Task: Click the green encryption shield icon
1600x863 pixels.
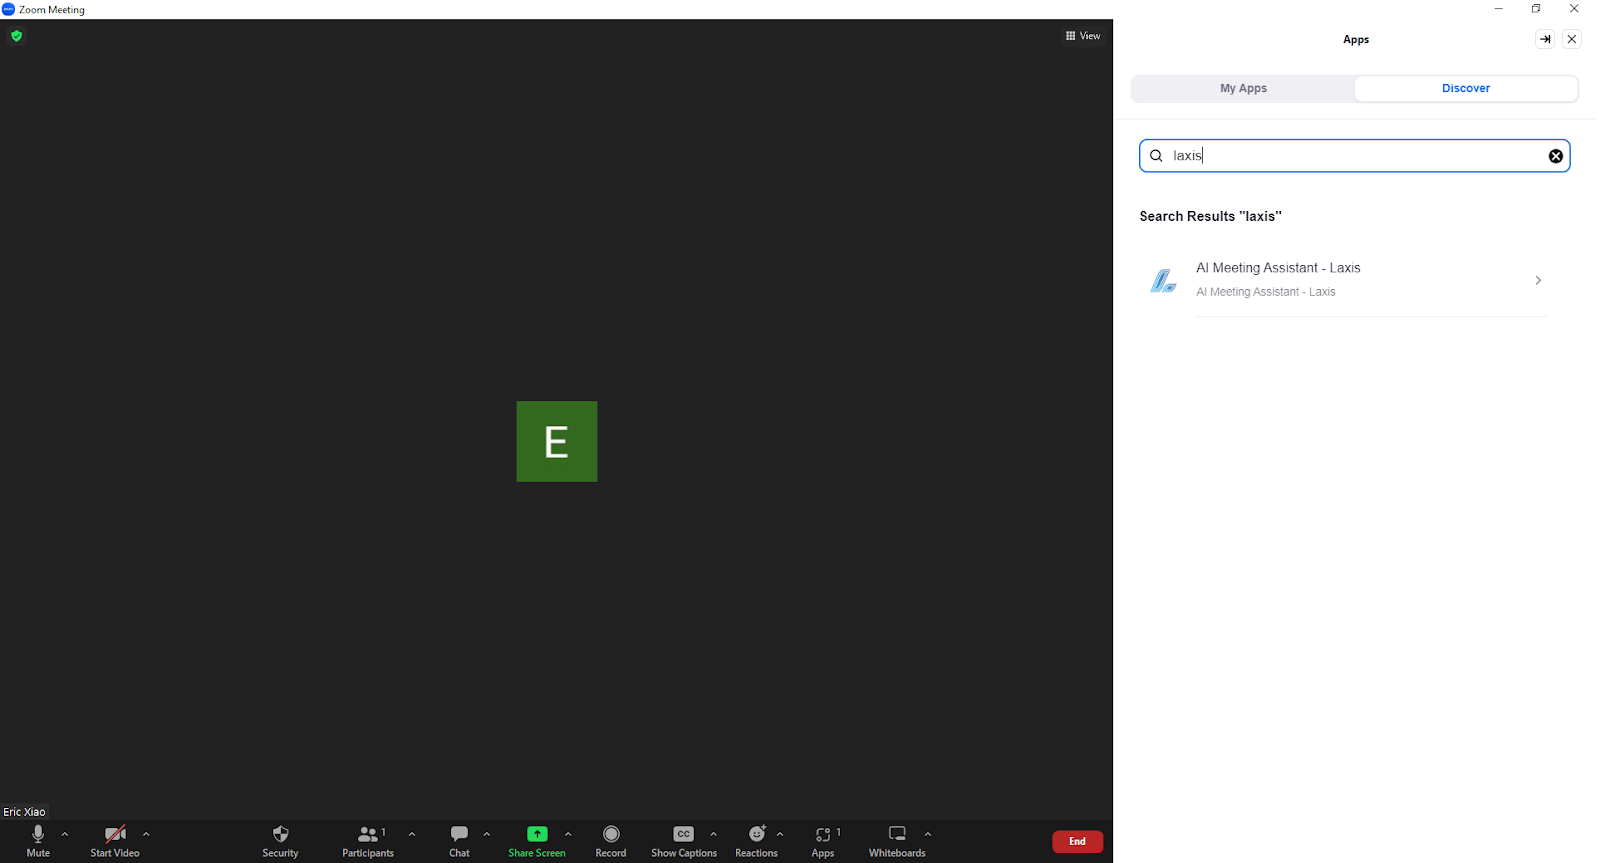Action: 17,36
